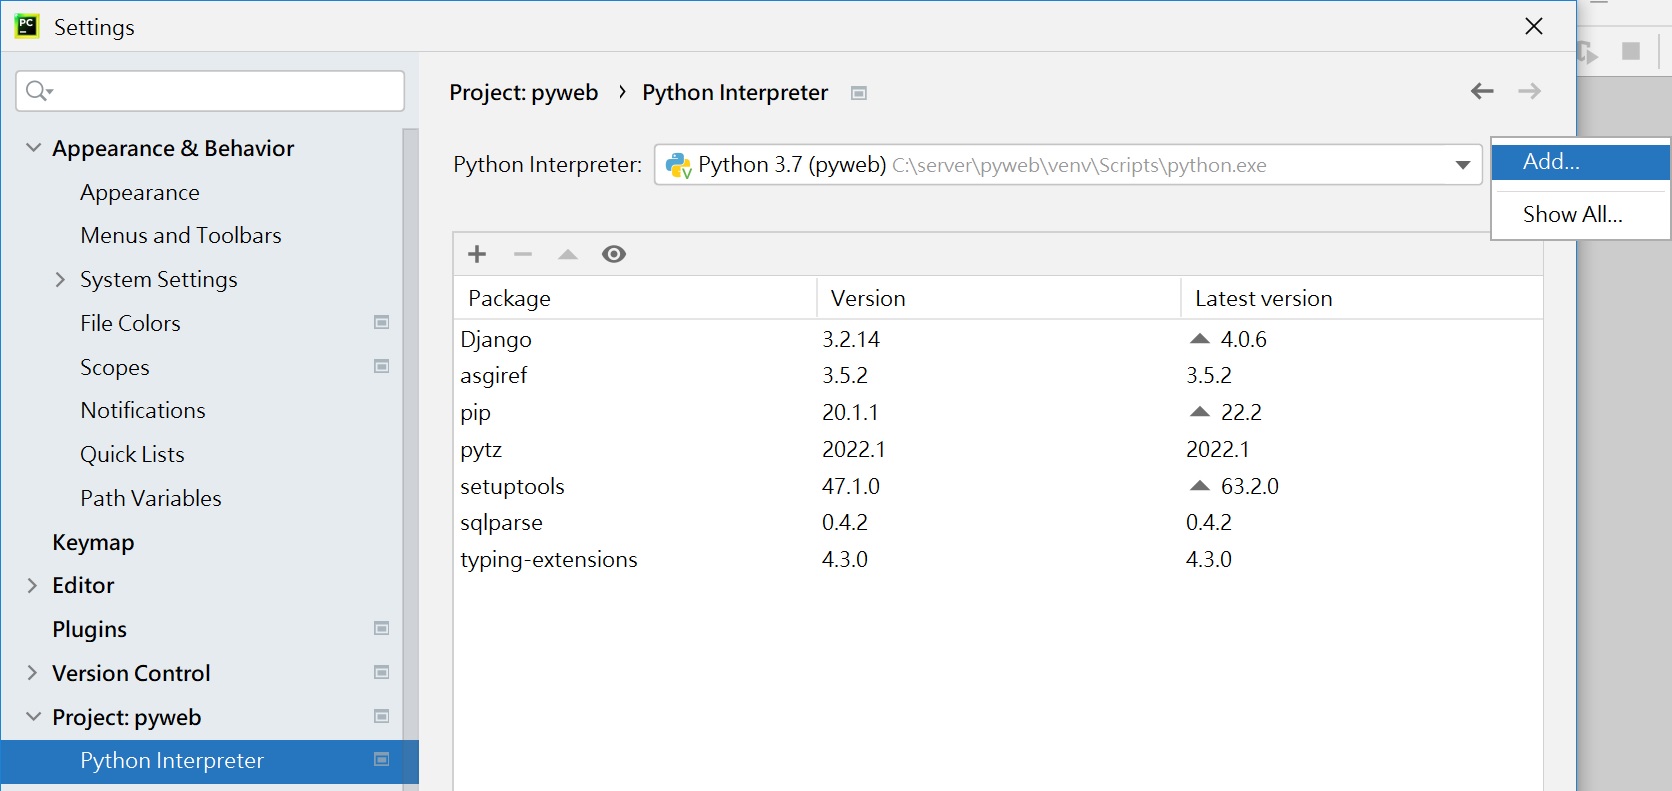Open the Appearance settings page
The height and width of the screenshot is (791, 1672).
tap(140, 192)
